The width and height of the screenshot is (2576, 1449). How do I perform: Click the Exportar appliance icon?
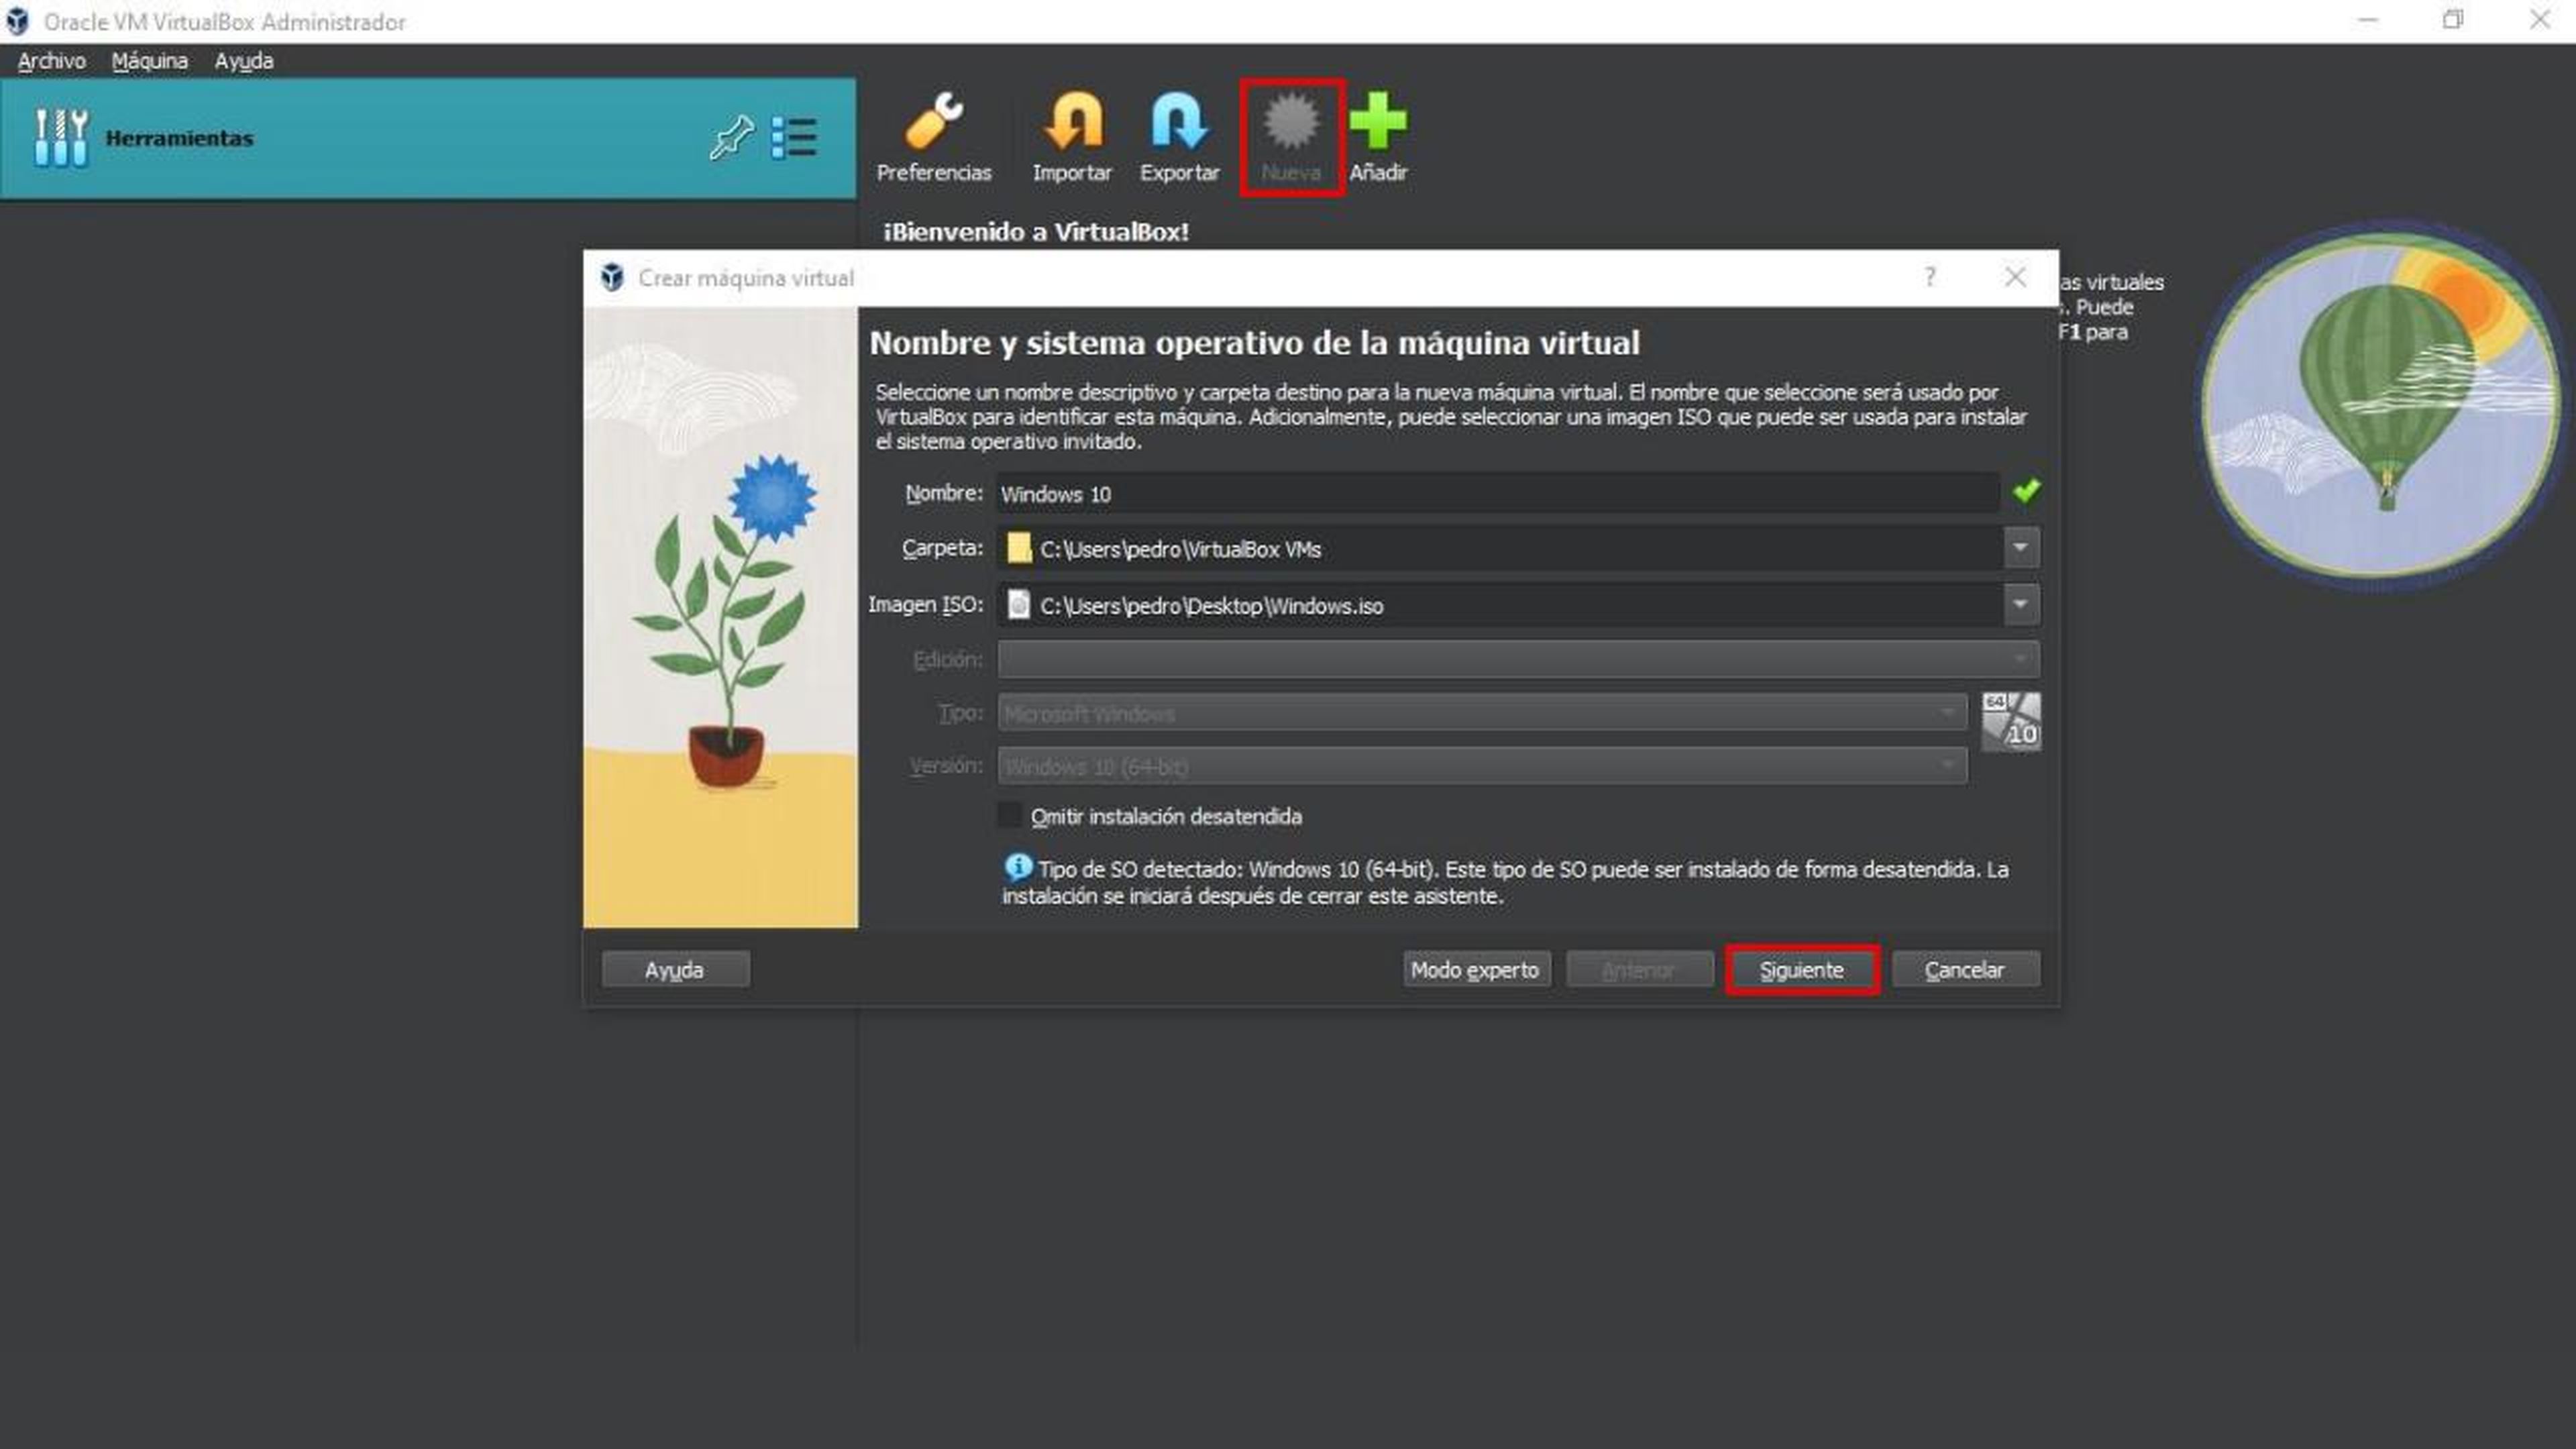[x=1179, y=122]
